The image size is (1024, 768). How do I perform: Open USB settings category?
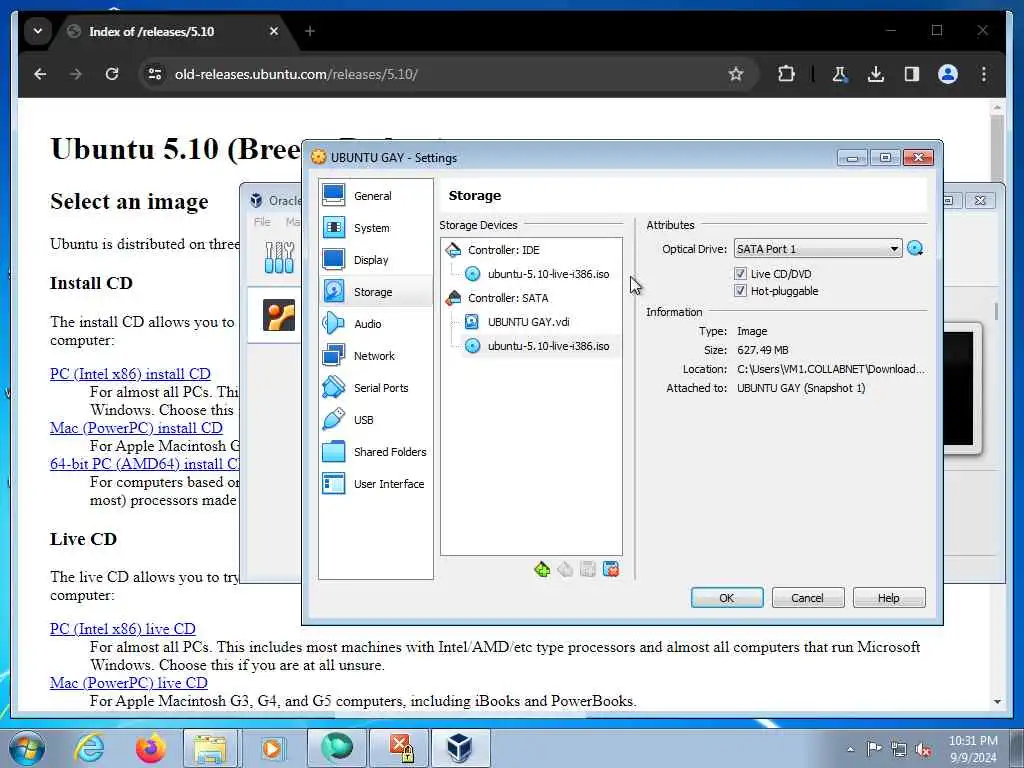tap(376, 420)
